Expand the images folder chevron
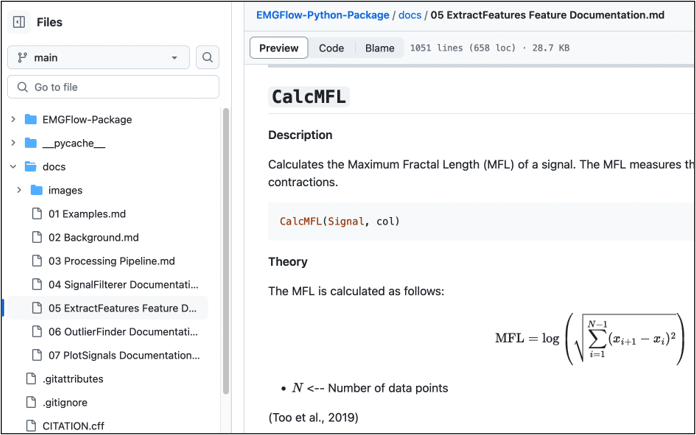The width and height of the screenshot is (696, 435). (x=19, y=190)
